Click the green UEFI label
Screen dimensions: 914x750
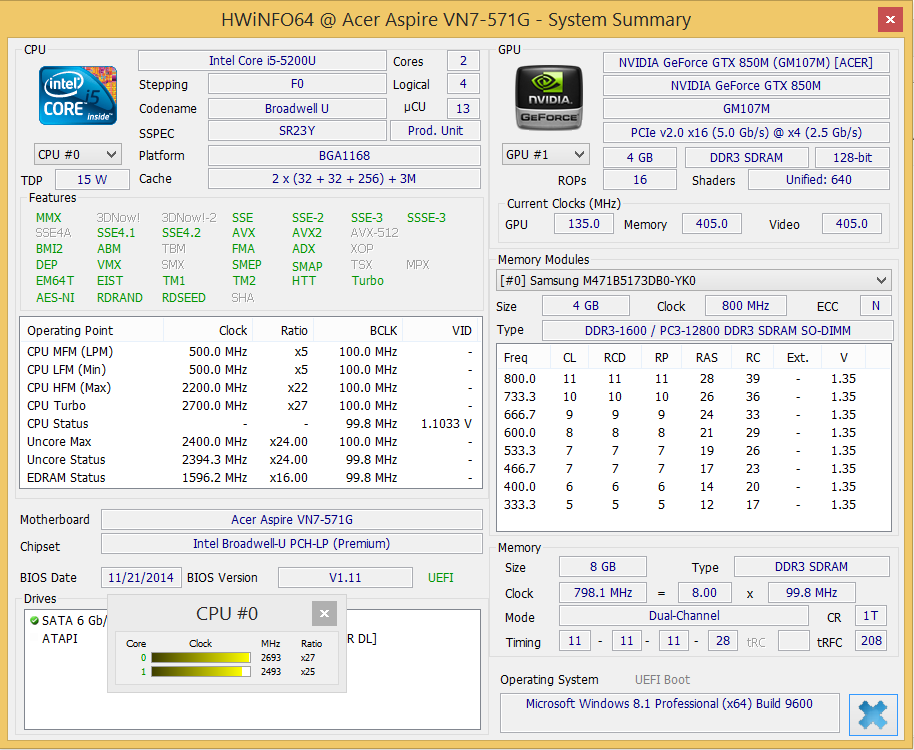coord(441,578)
